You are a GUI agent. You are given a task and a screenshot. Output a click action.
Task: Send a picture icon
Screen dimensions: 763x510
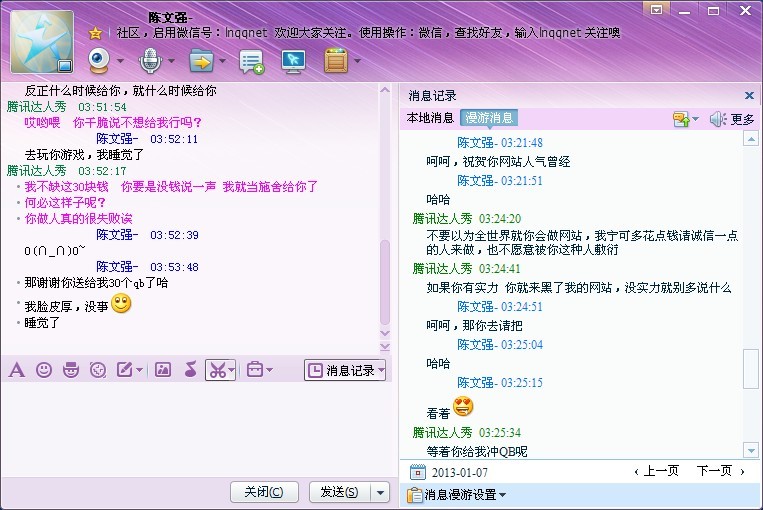click(x=163, y=370)
